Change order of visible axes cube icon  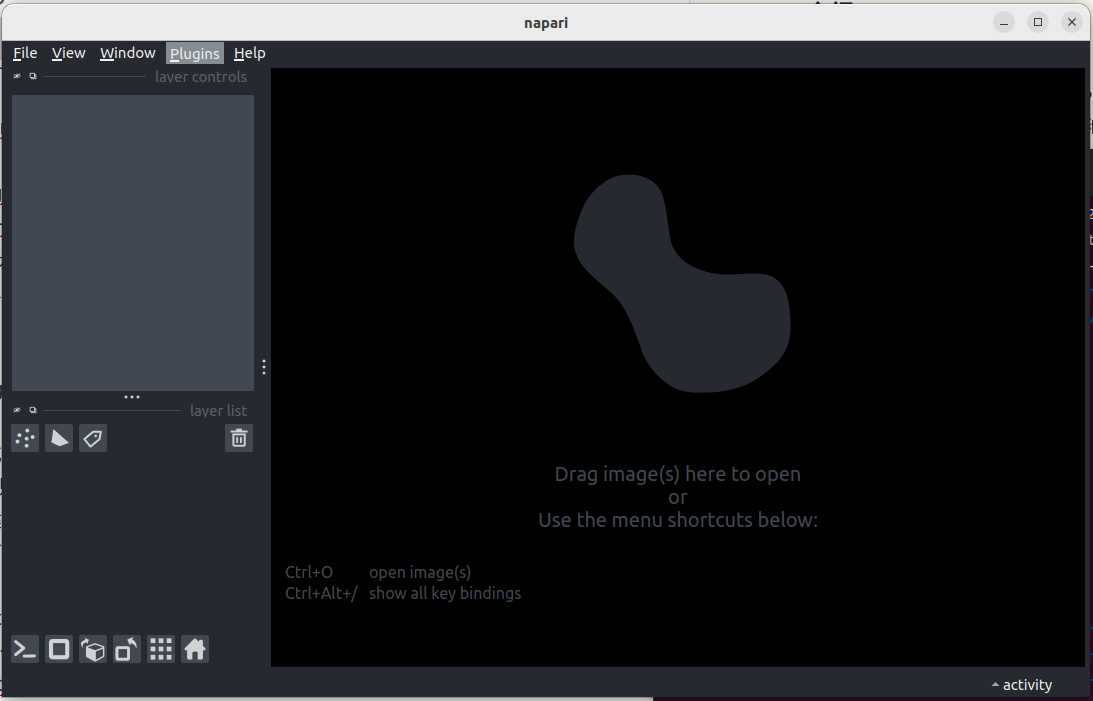click(x=93, y=649)
